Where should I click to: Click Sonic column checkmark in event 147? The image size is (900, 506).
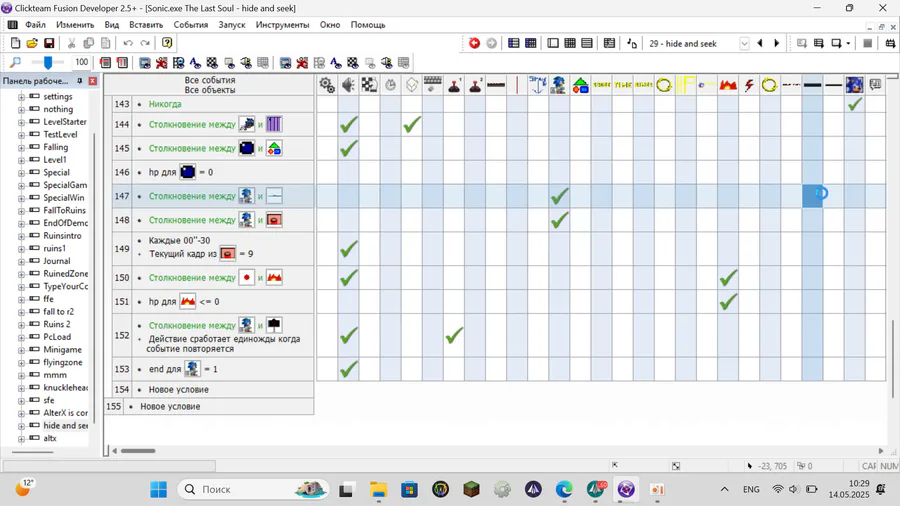559,196
